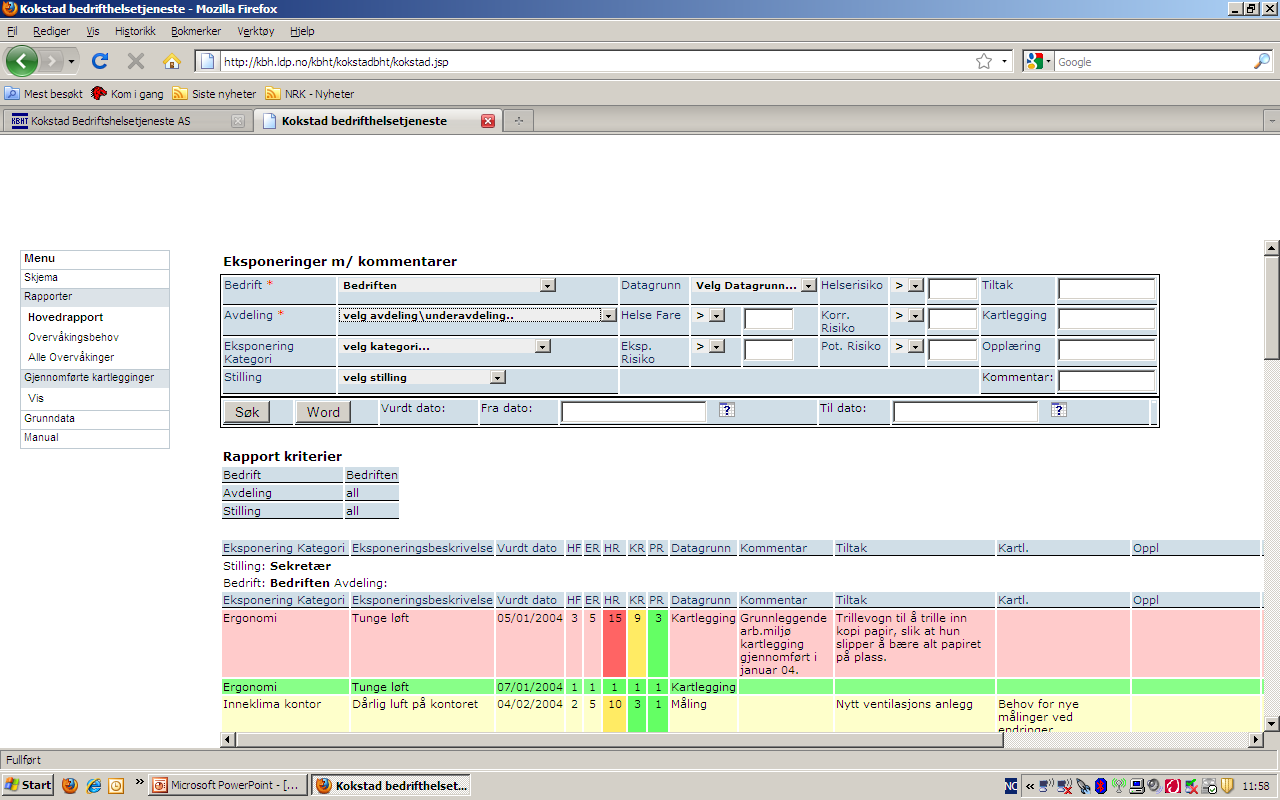Expand the Stilling dropdown

coord(498,377)
